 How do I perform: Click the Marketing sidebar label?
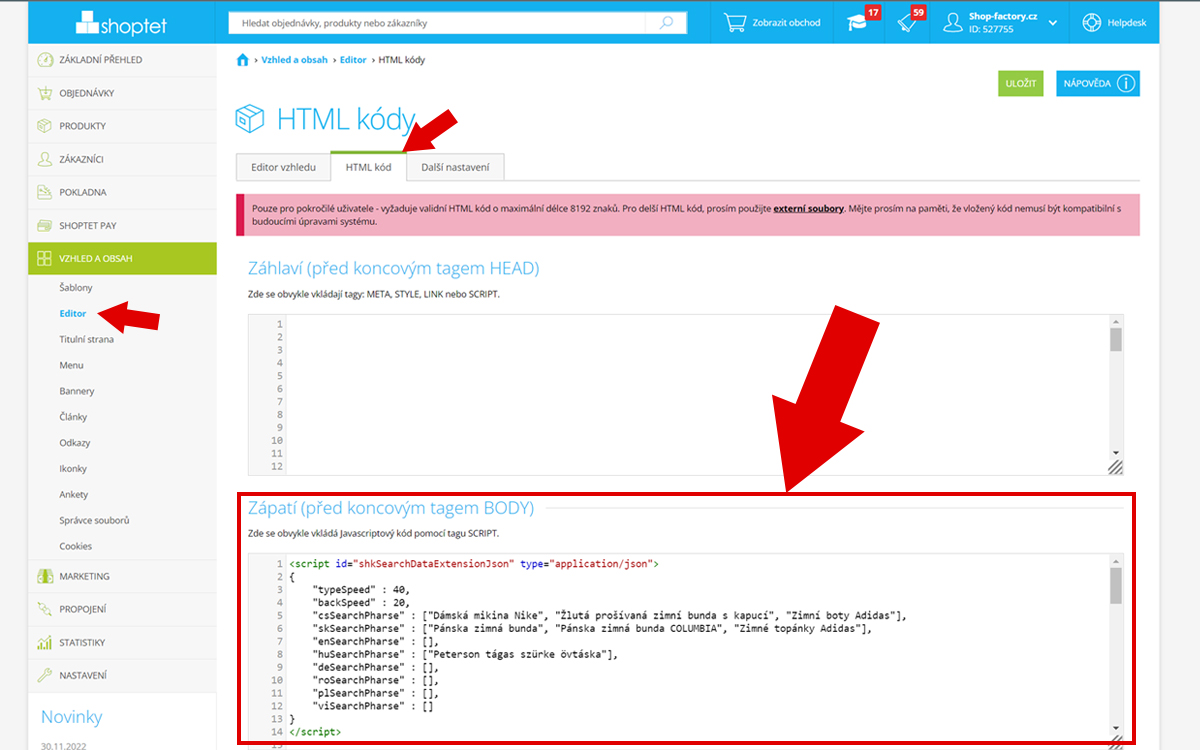tap(85, 576)
